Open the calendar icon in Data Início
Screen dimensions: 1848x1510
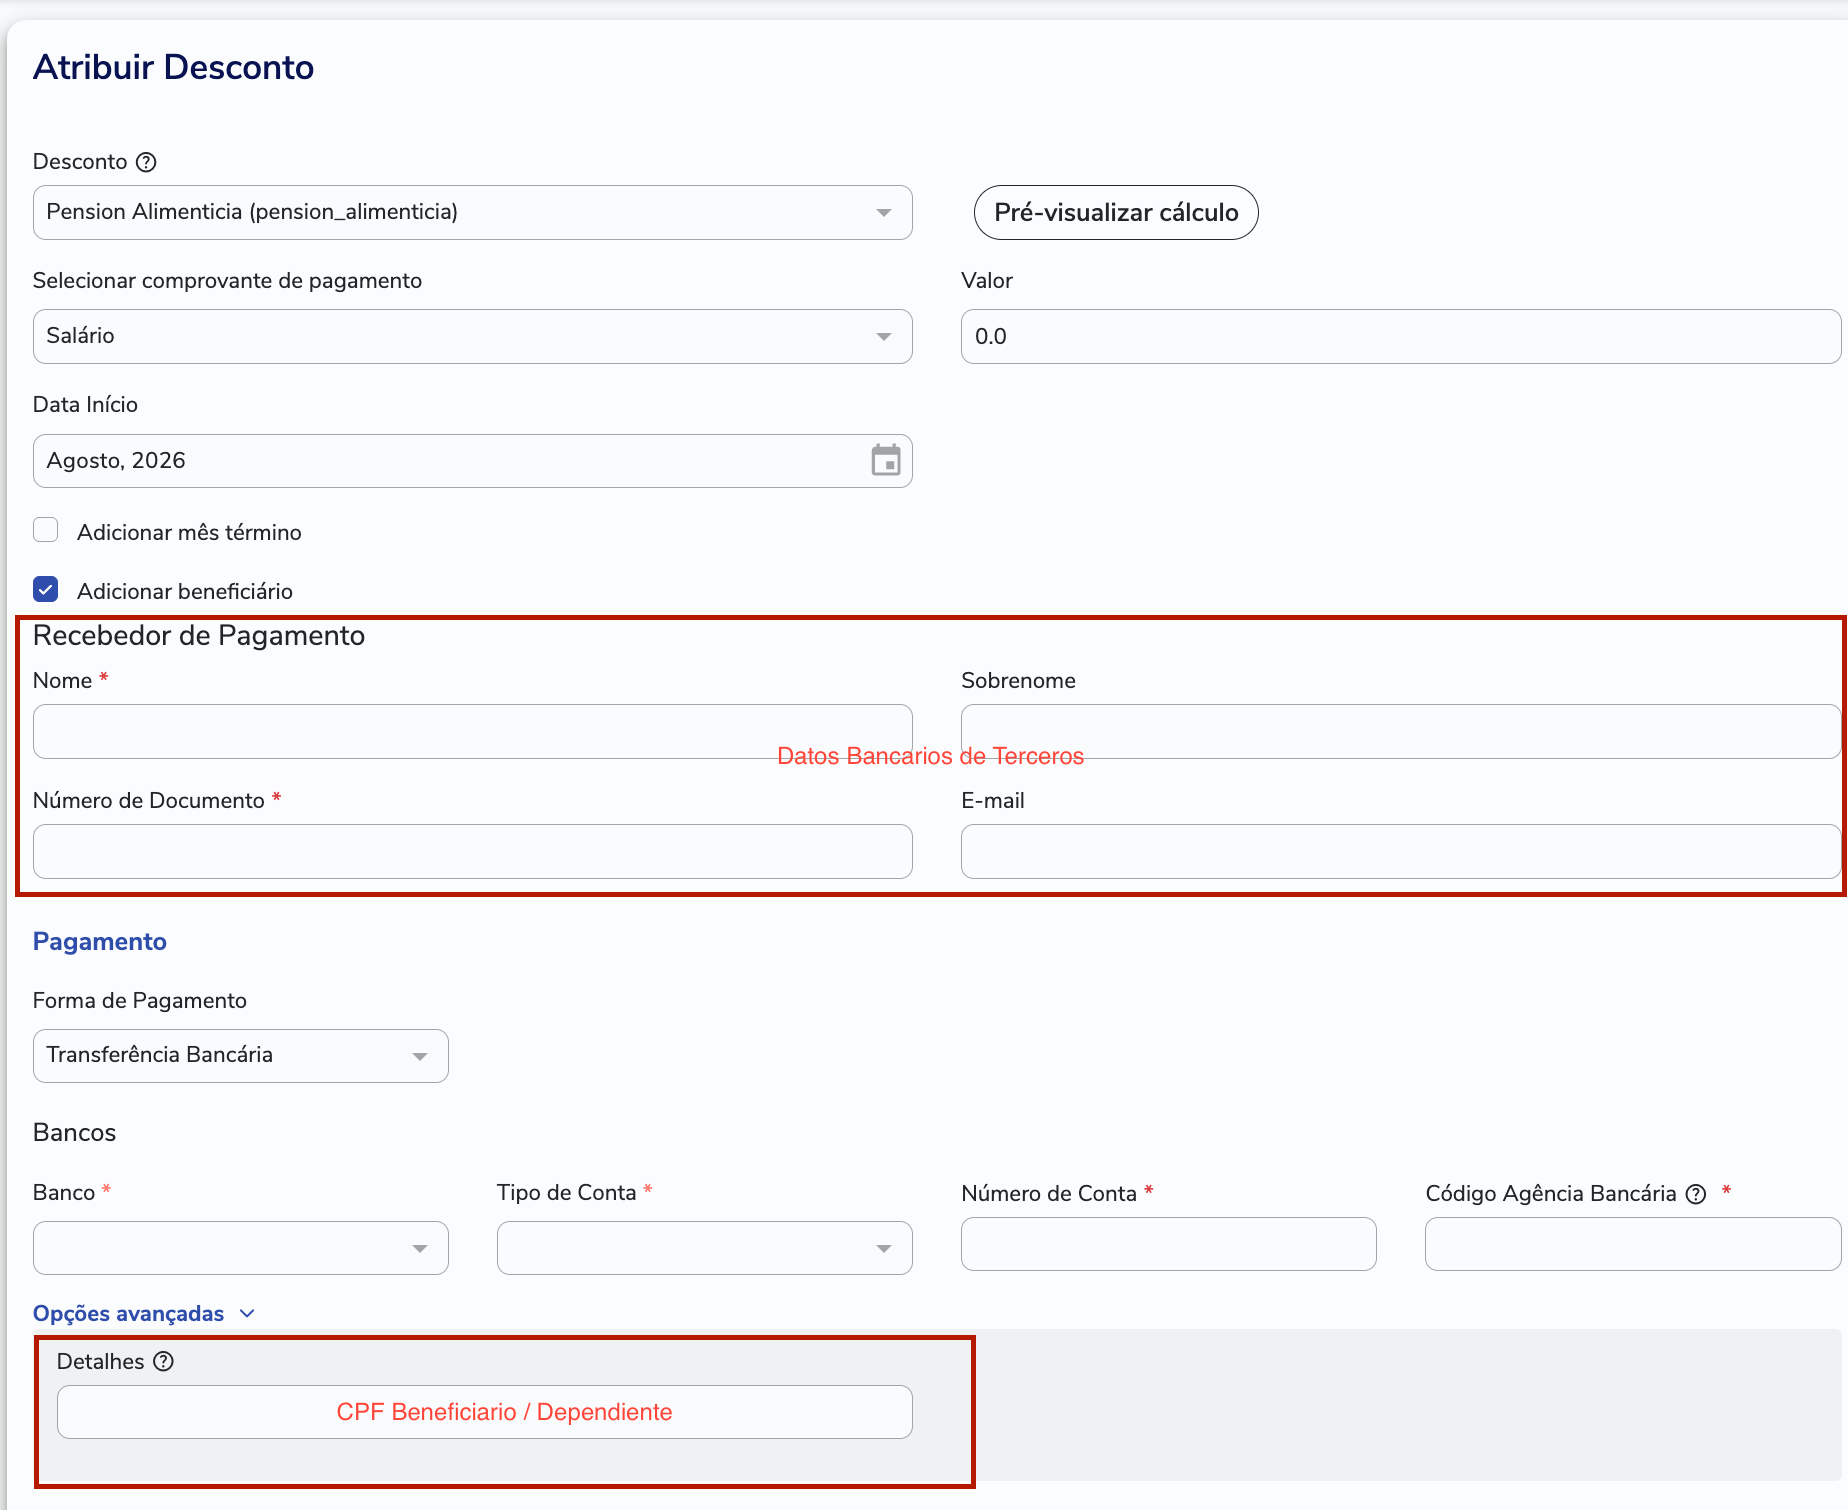885,460
